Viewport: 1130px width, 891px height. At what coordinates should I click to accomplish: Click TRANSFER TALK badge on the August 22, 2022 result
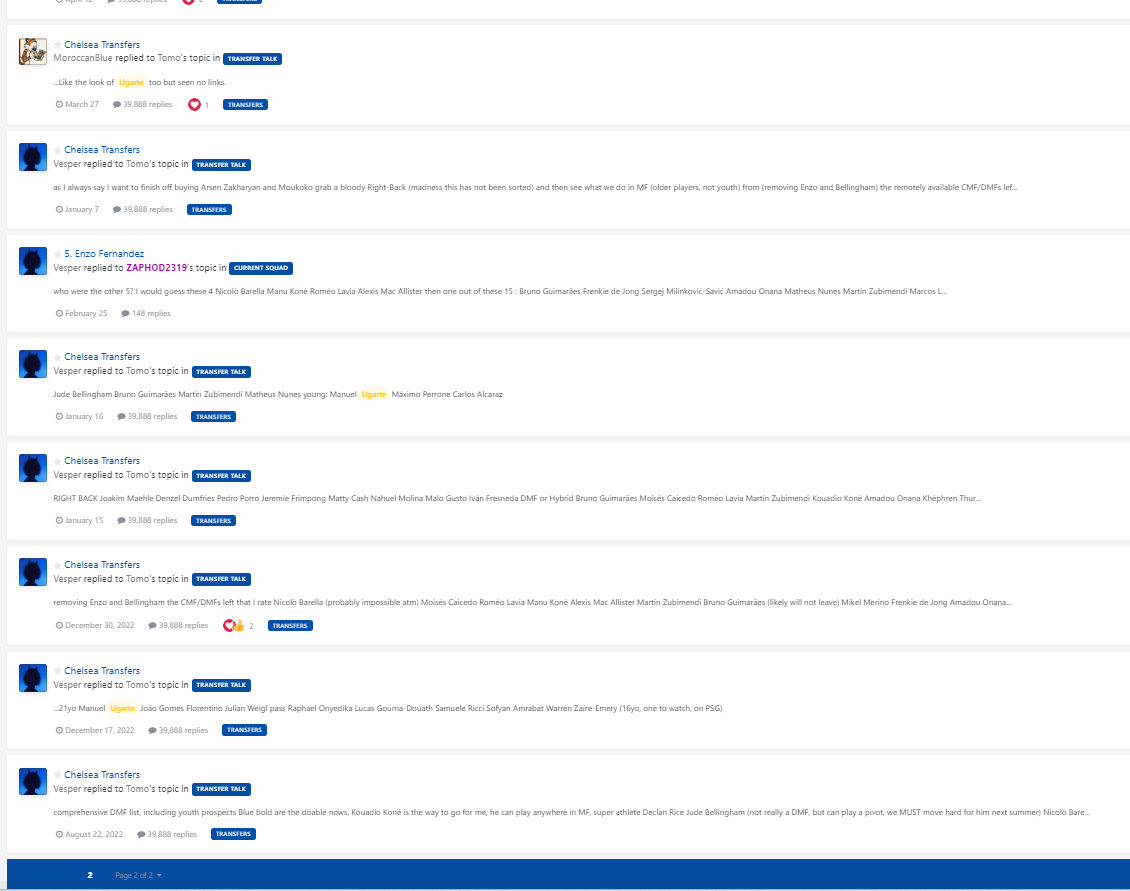221,789
